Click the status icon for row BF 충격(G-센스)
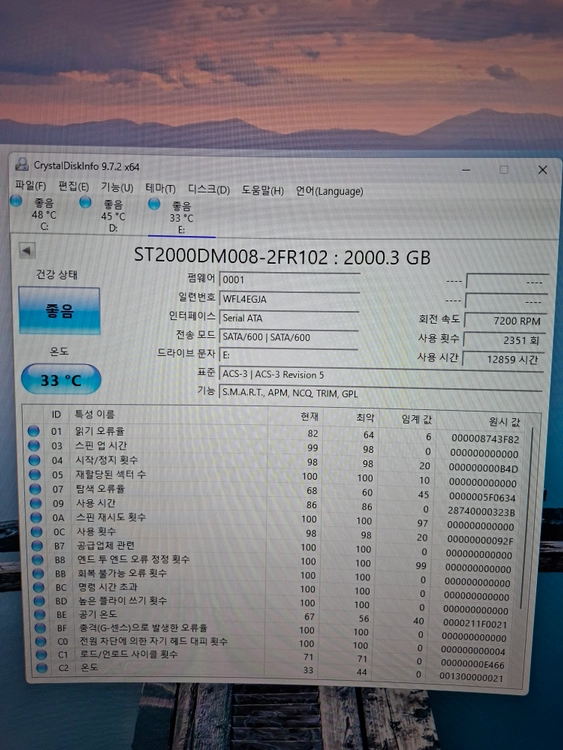Screen dimensions: 563x750 pos(40,628)
